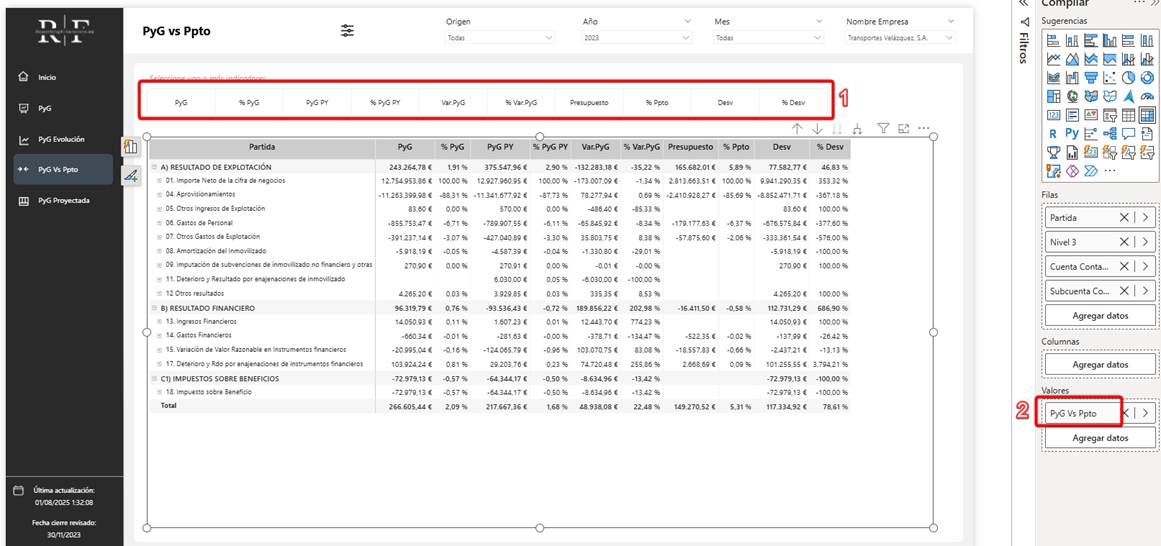The image size is (1161, 546).
Task: Choose the Python (Py) visual
Action: coord(1071,133)
